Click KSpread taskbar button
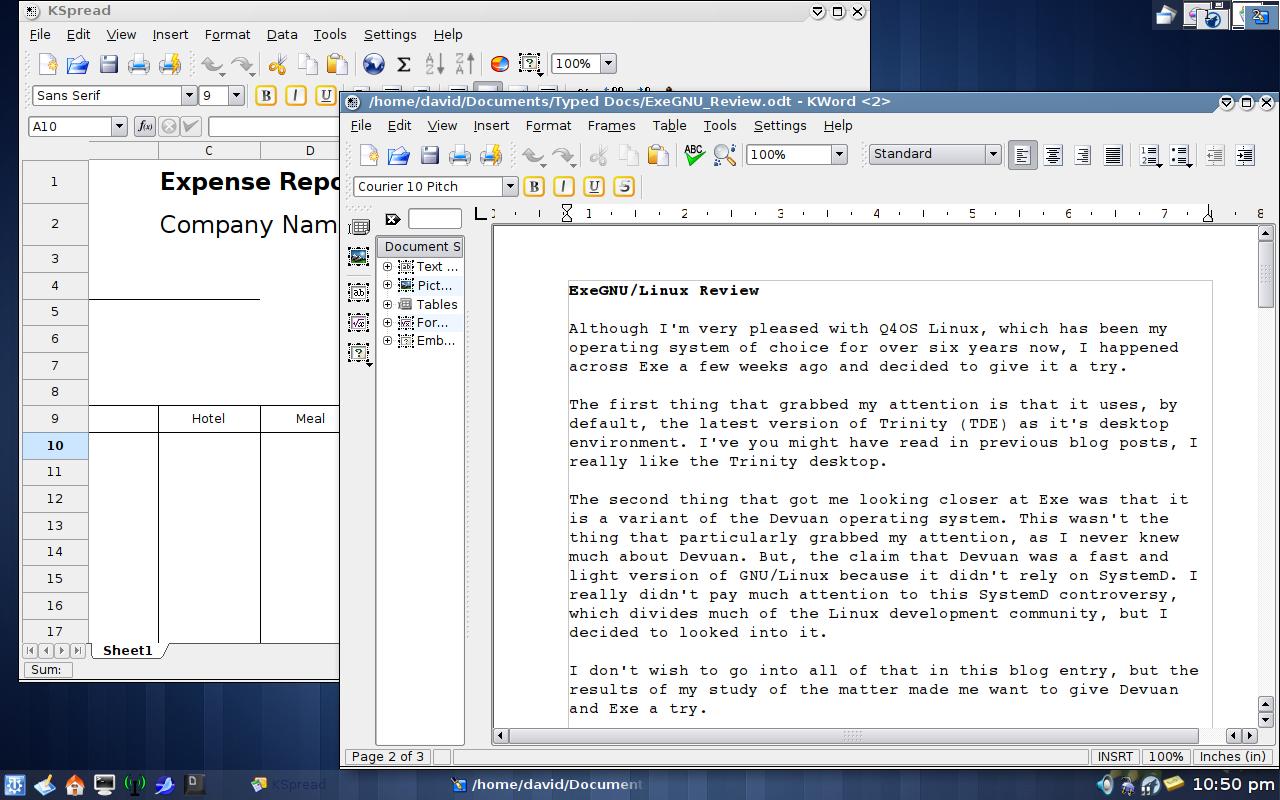The height and width of the screenshot is (800, 1280). [288, 785]
